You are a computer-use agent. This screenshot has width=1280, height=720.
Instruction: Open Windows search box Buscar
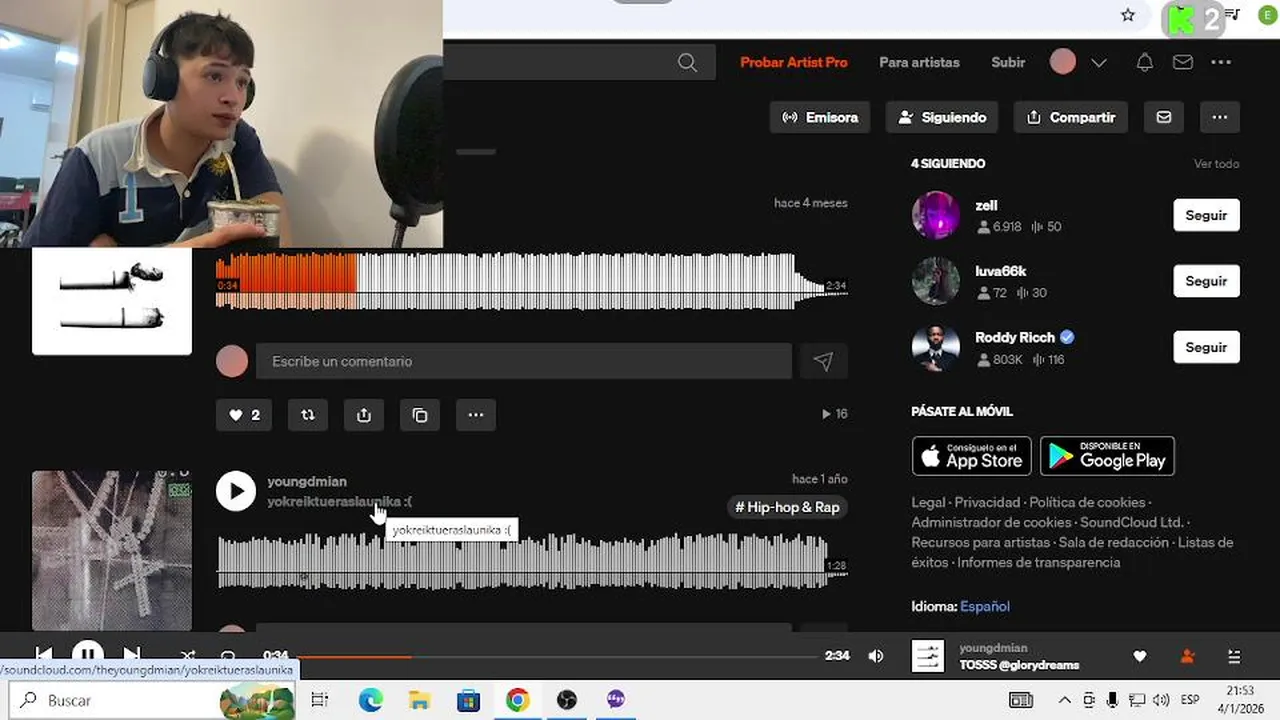pos(152,700)
